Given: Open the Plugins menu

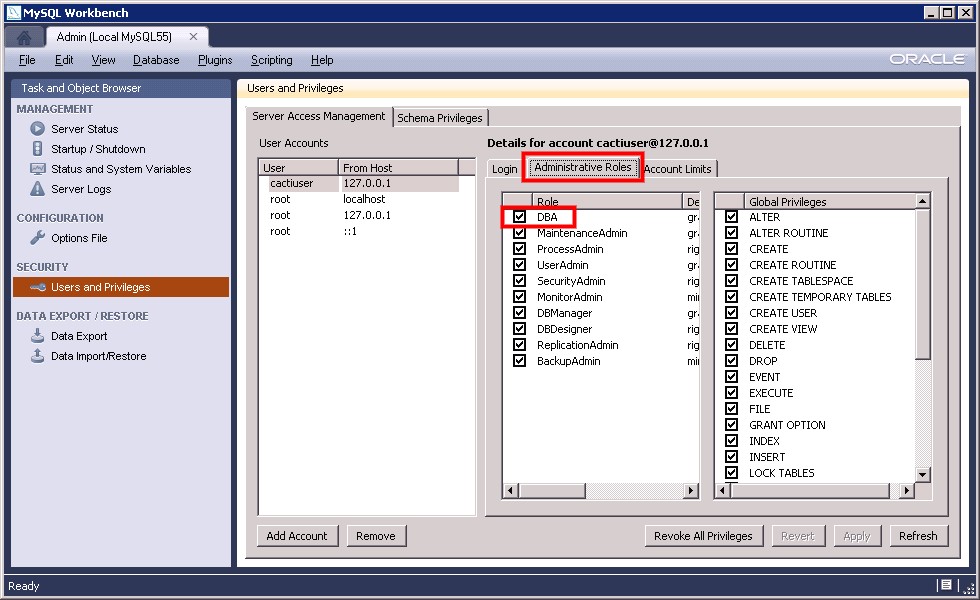Looking at the screenshot, I should (215, 60).
